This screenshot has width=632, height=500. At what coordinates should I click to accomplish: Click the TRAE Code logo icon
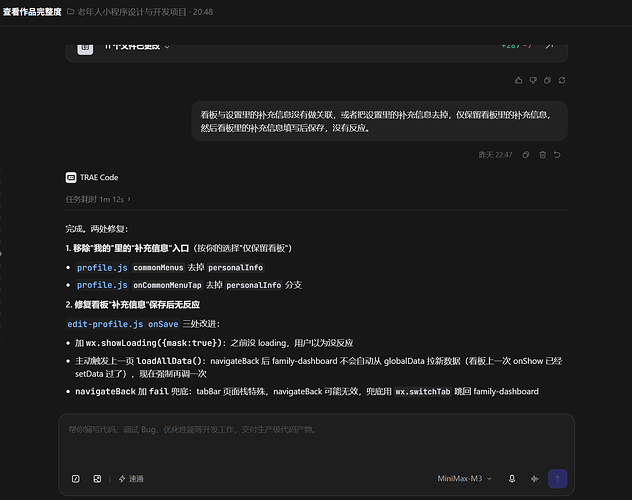click(x=71, y=178)
